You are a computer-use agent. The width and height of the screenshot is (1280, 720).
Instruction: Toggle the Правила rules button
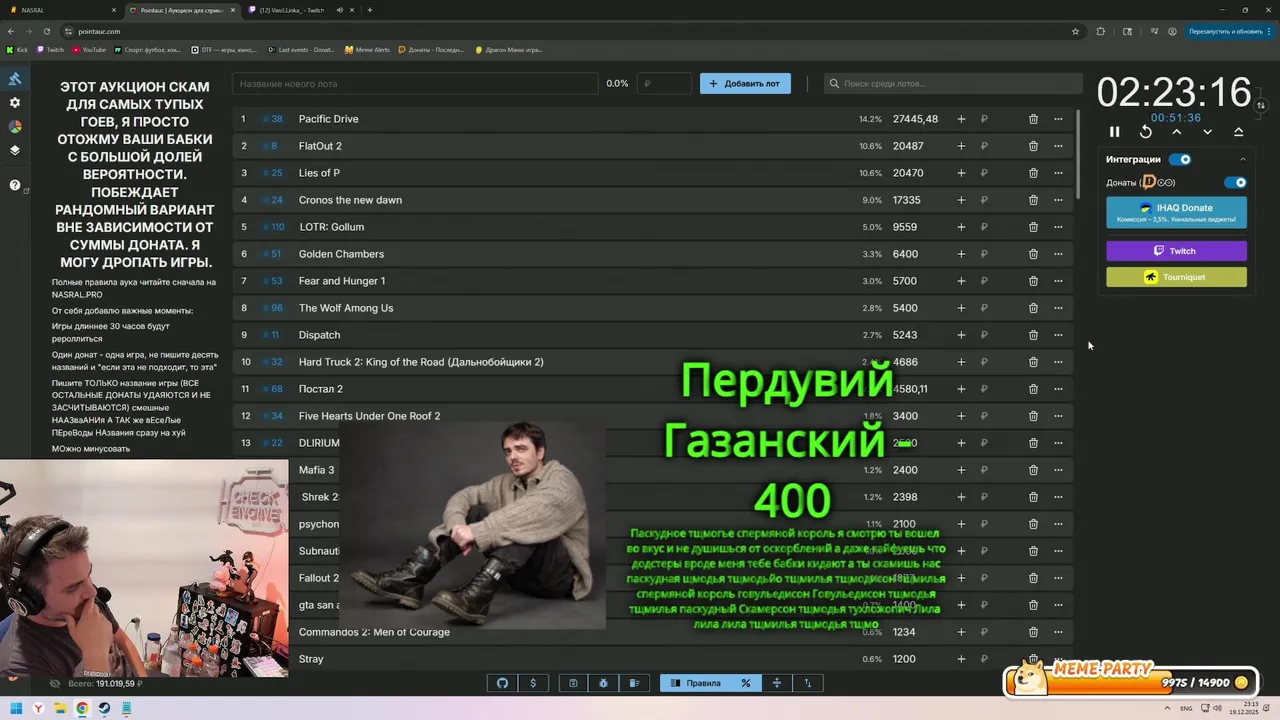point(696,683)
